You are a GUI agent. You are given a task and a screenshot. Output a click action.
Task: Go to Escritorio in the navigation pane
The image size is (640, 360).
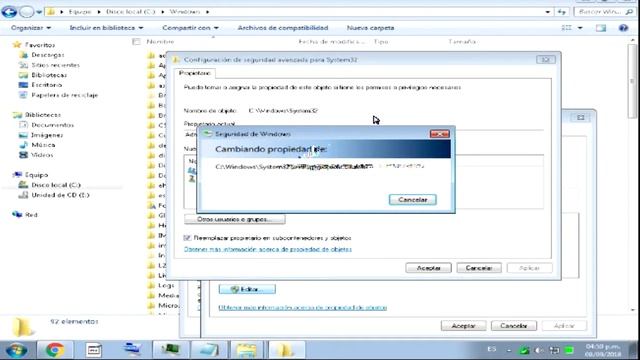[x=47, y=85]
